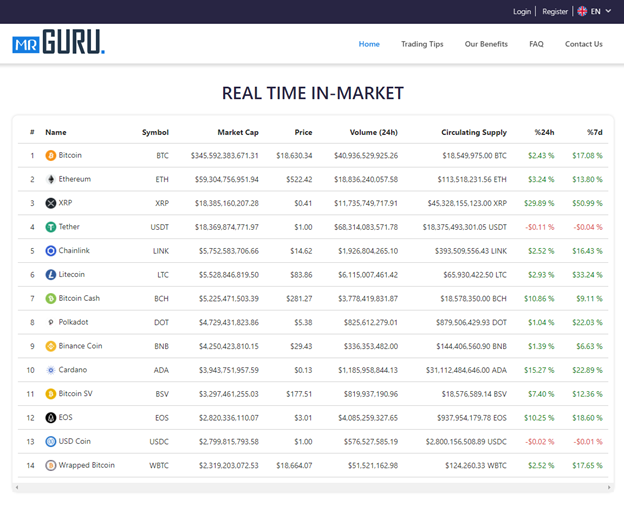Click Cardano supply $31,112,484,646.00 ADA

click(x=466, y=370)
